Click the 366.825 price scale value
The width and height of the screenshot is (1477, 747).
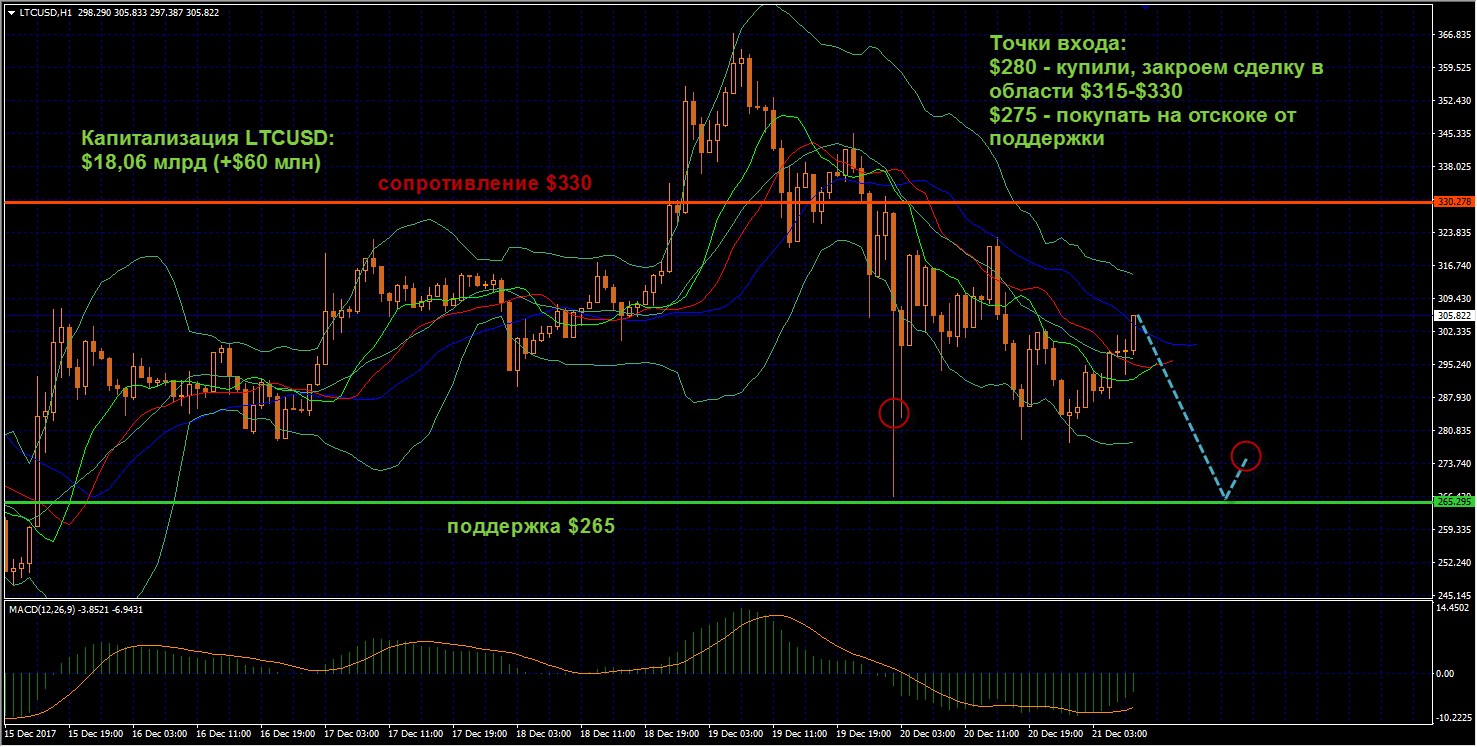point(1451,35)
